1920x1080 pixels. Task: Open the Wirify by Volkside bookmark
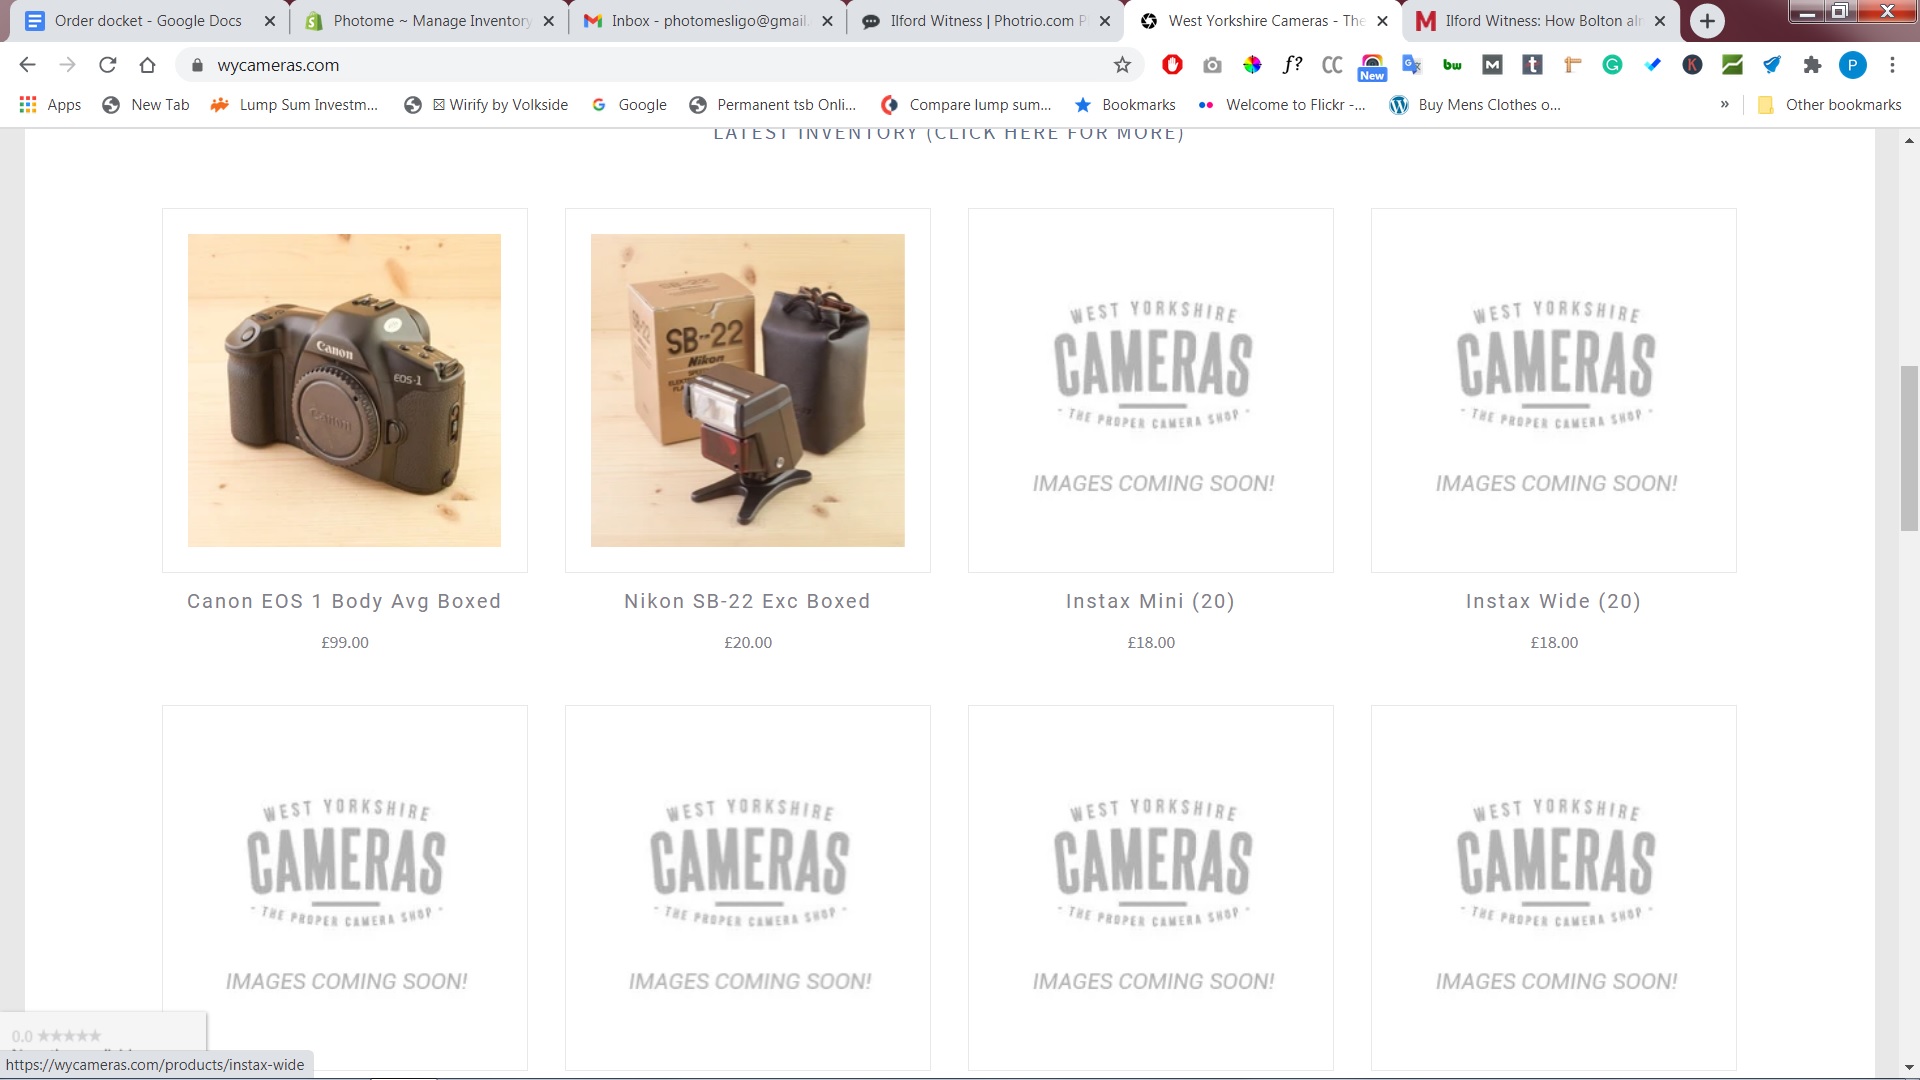point(487,105)
